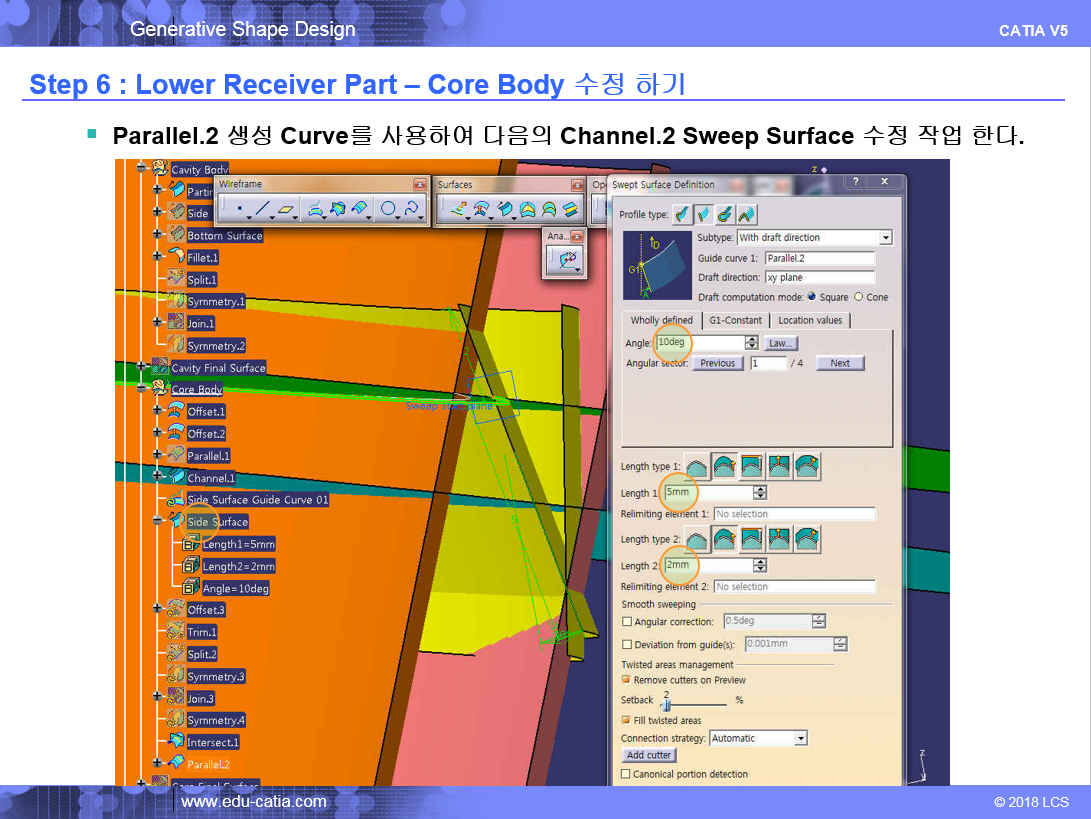1091x819 pixels.
Task: Enable Canonical portion detection
Action: (x=626, y=774)
